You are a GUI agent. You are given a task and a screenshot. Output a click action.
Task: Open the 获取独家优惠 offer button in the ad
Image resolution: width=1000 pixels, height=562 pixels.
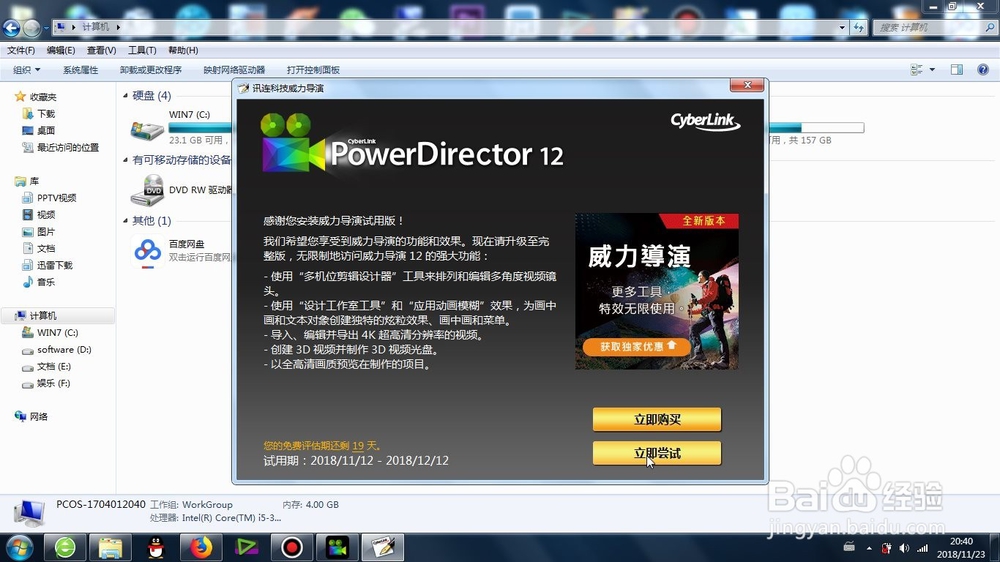coord(636,346)
